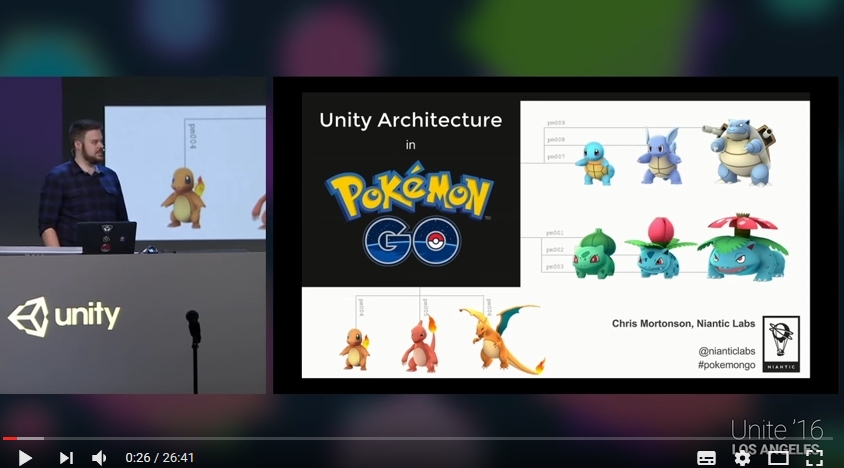Click the Unity Architecture slide title
The height and width of the screenshot is (468, 844).
411,120
